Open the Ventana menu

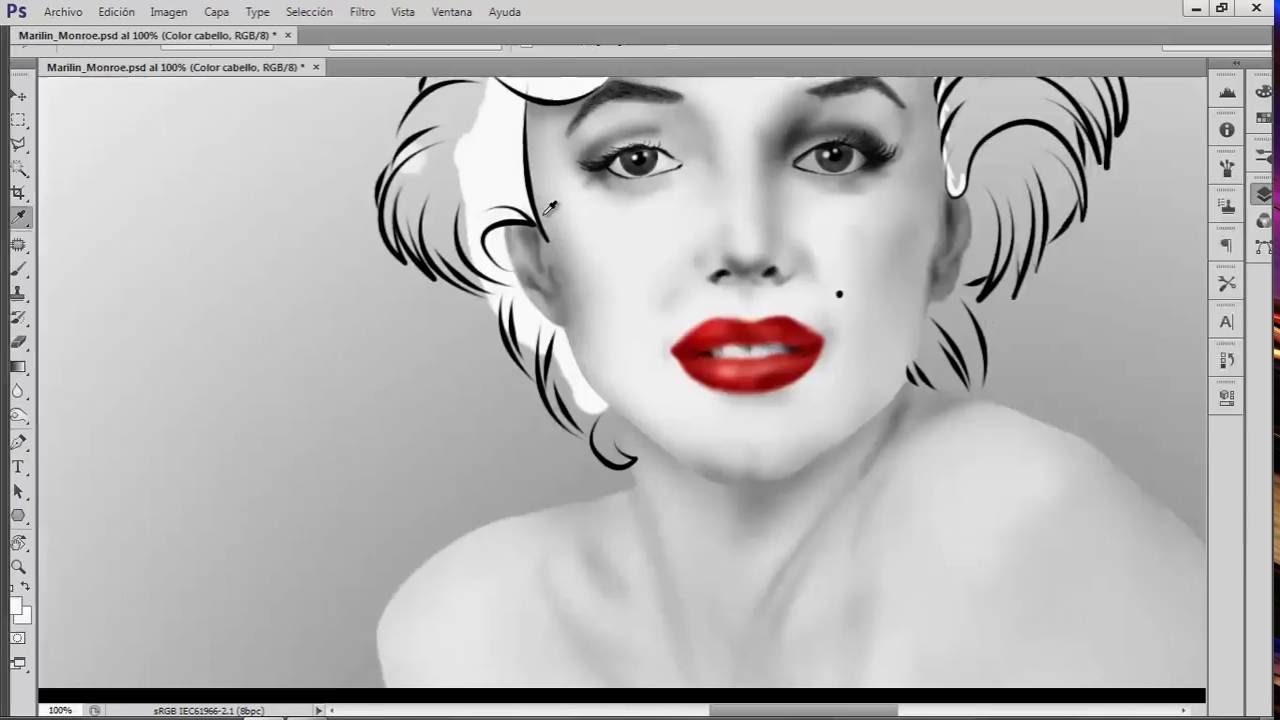click(452, 12)
